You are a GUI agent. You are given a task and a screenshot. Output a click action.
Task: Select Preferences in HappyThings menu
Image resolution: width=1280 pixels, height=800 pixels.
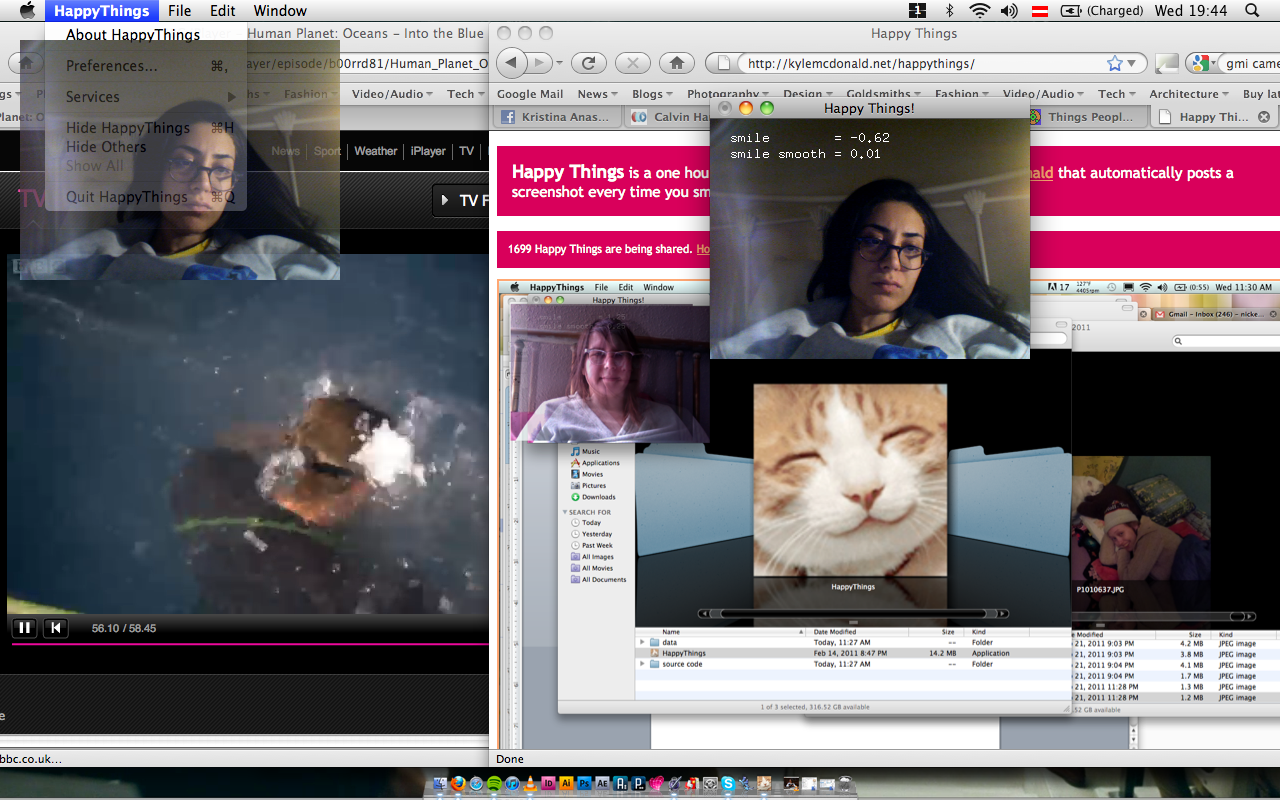(x=111, y=66)
